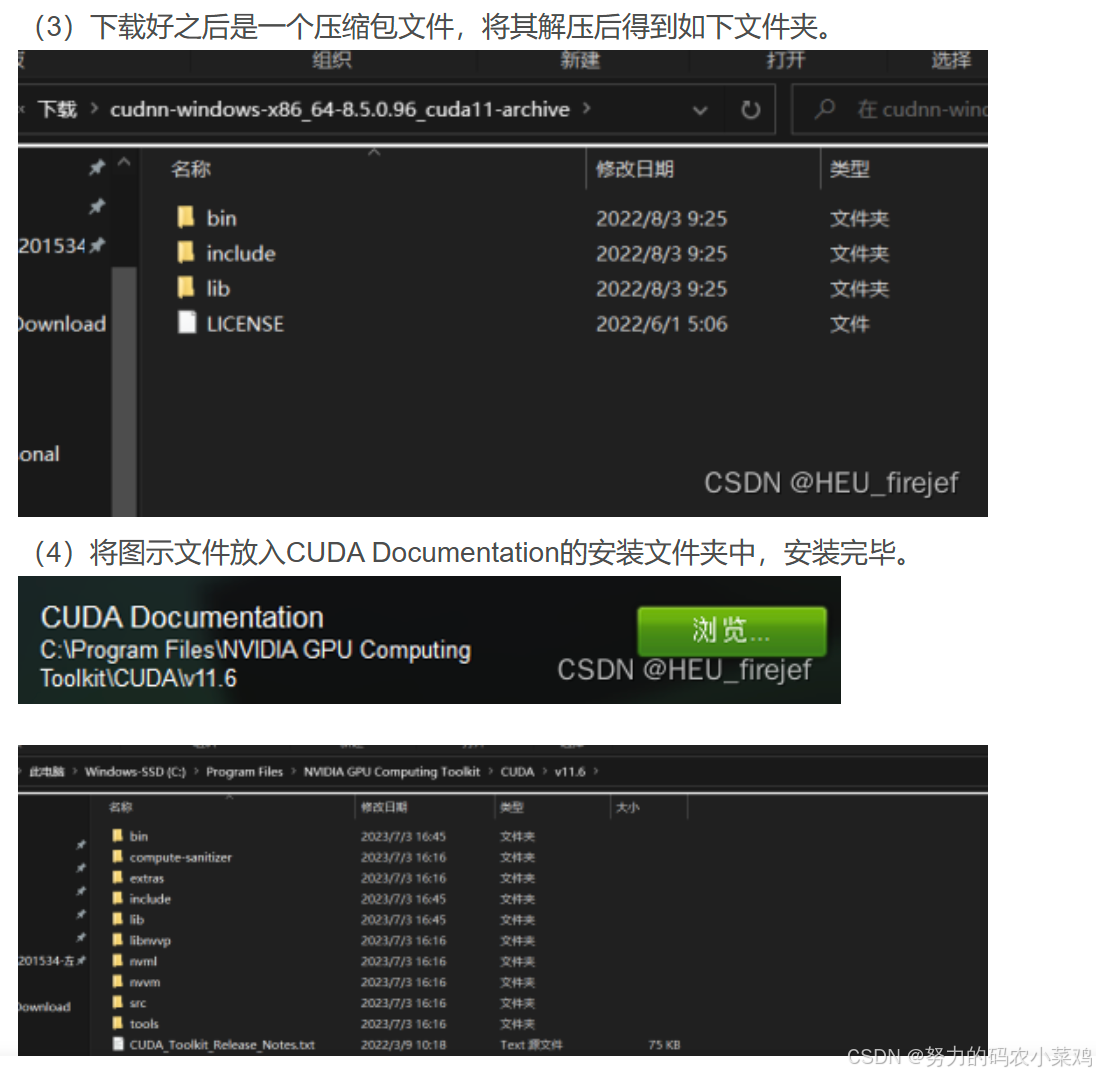1096x1074 pixels.
Task: Click the pin icon next to 201534
Action: tap(97, 245)
